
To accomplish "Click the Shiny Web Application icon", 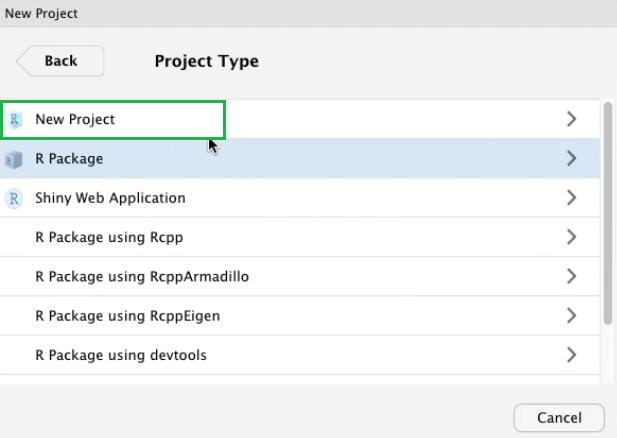I will [x=15, y=198].
